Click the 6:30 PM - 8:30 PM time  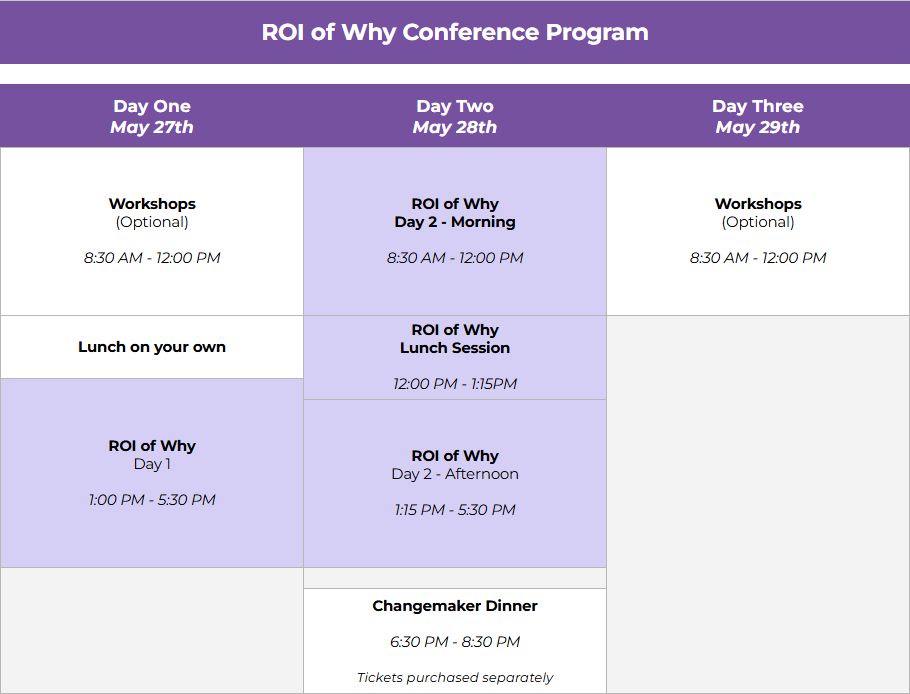point(455,642)
